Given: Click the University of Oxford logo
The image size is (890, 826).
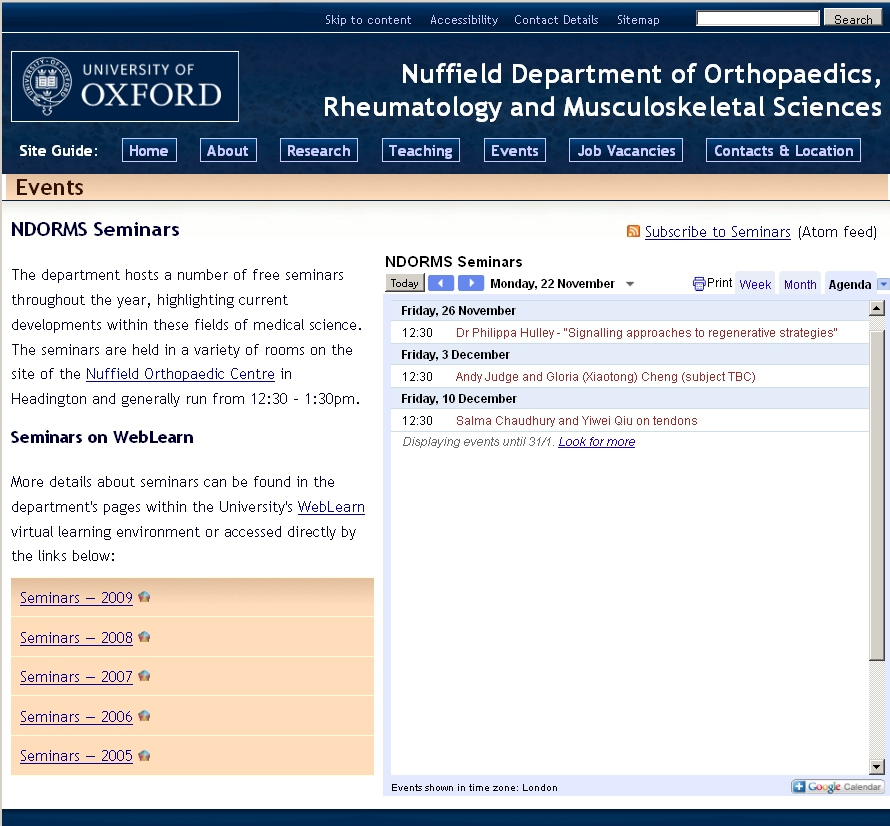Looking at the screenshot, I should tap(125, 87).
